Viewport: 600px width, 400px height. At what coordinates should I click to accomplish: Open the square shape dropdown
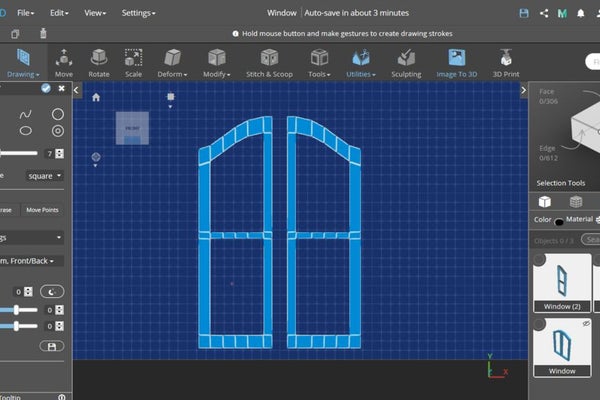[x=45, y=175]
